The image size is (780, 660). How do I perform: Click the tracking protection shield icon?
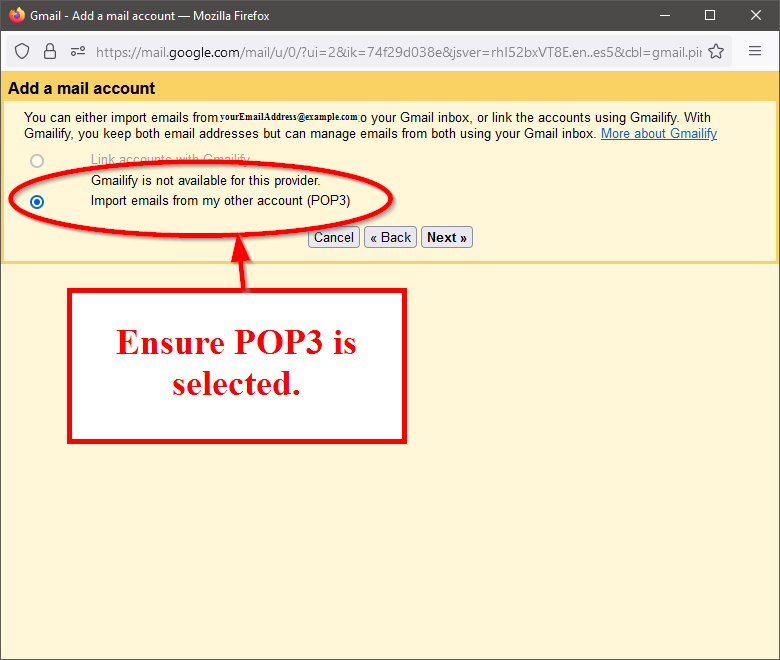[22, 51]
